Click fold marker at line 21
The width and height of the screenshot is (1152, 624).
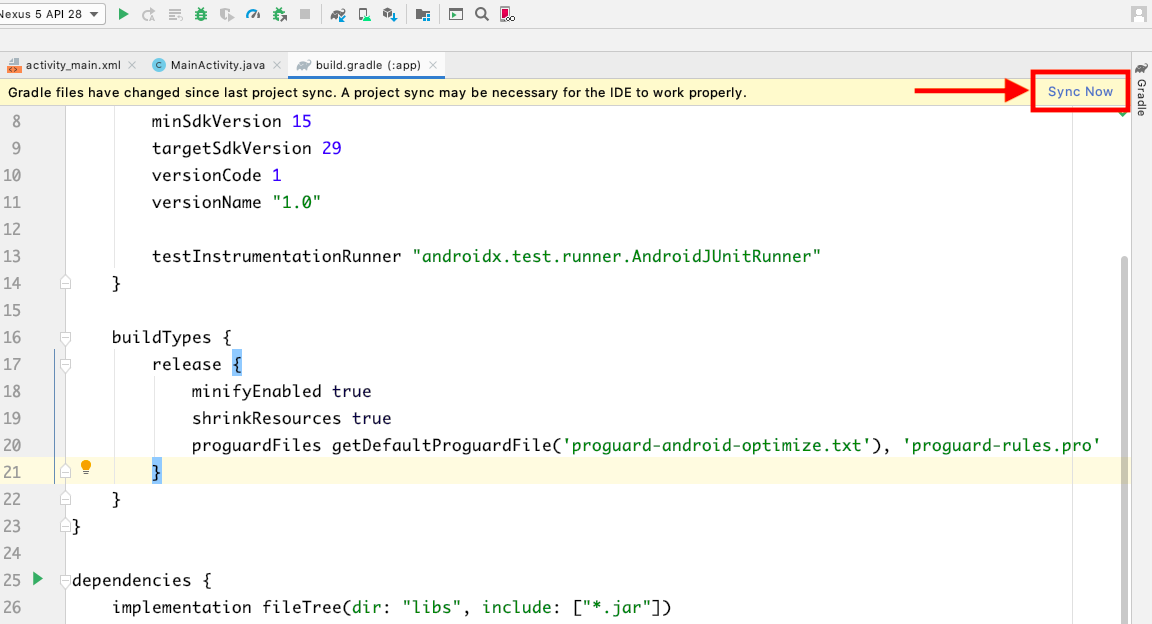[65, 472]
